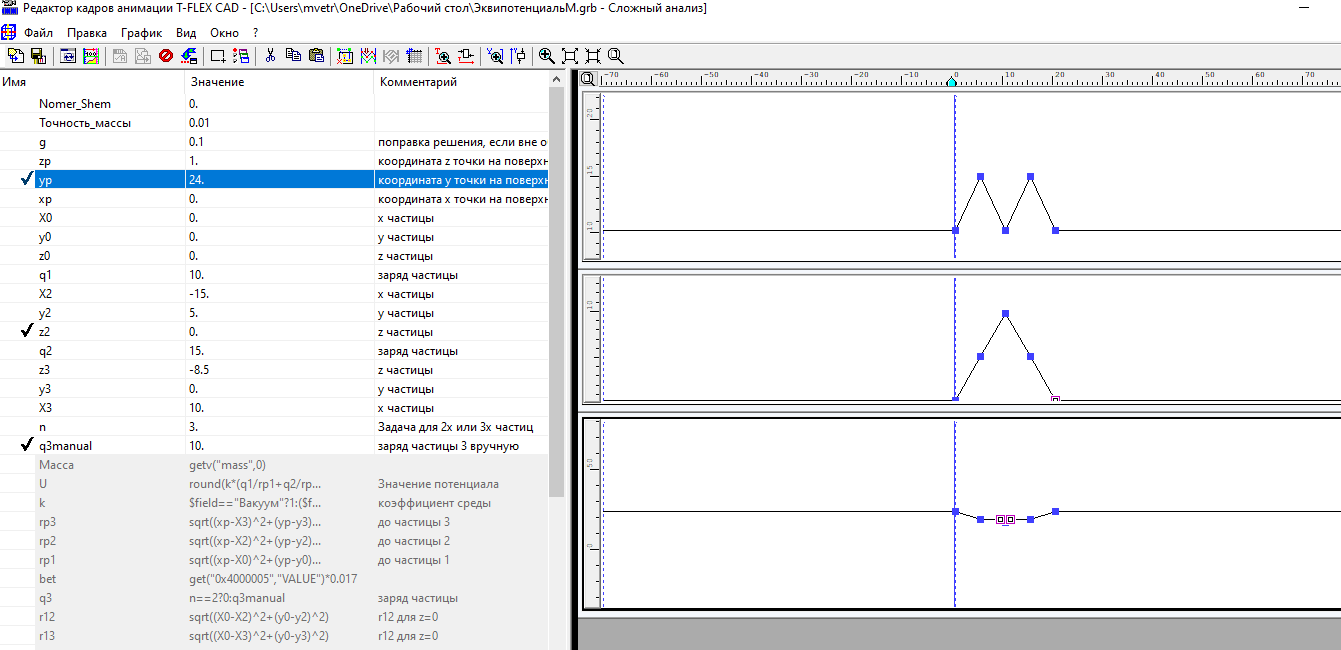Open the Окно menu
The image size is (1341, 650).
224,33
